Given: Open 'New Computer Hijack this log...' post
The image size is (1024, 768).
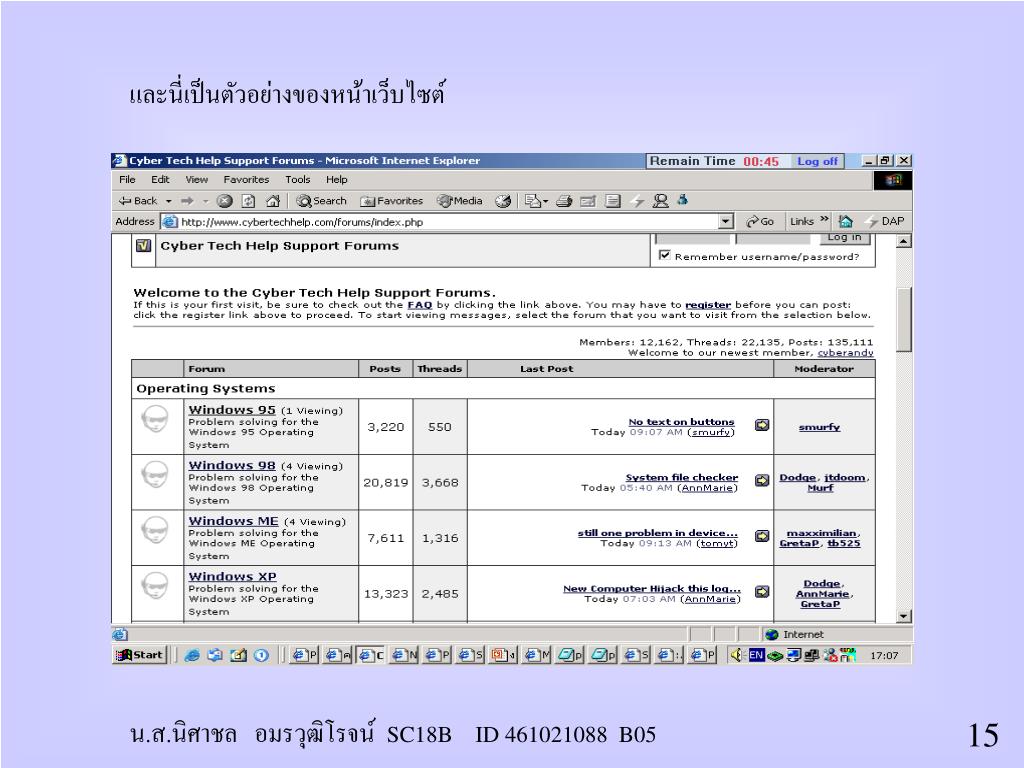Looking at the screenshot, I should coord(652,588).
